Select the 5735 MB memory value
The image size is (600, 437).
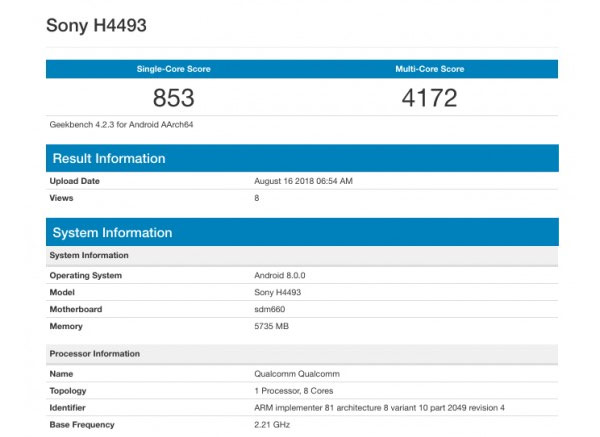(271, 326)
